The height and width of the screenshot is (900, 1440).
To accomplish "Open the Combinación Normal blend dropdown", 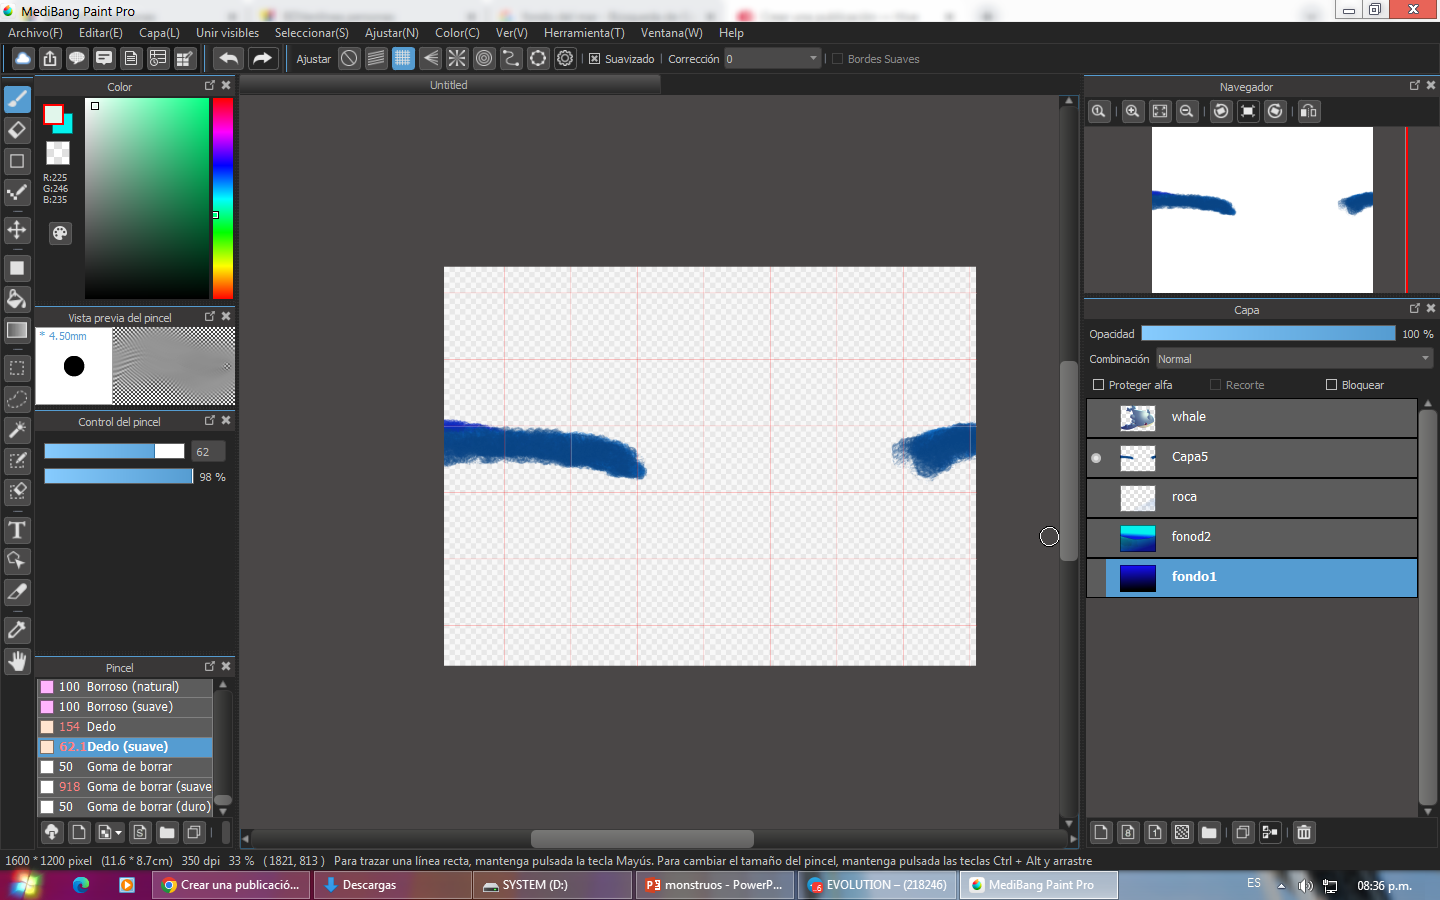I will pos(1295,359).
